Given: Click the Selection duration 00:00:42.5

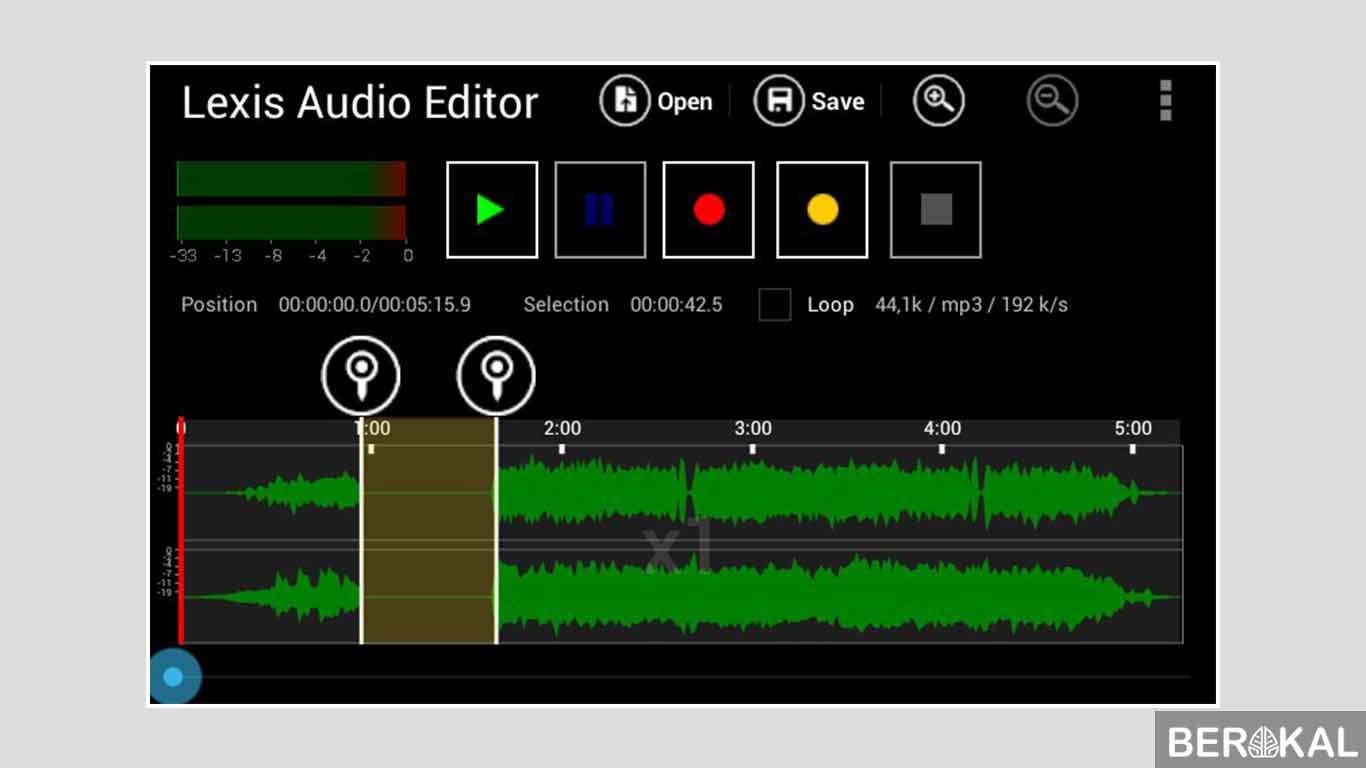Looking at the screenshot, I should [x=676, y=304].
